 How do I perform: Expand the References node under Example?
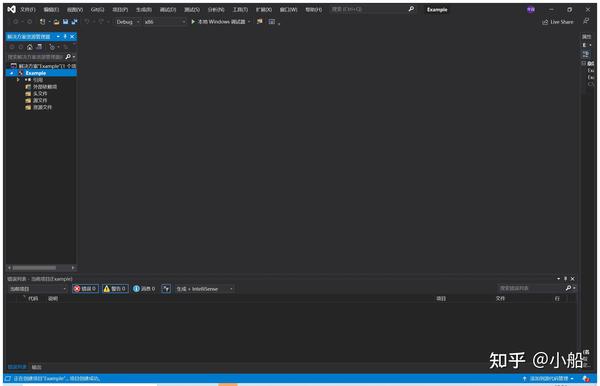[x=18, y=80]
